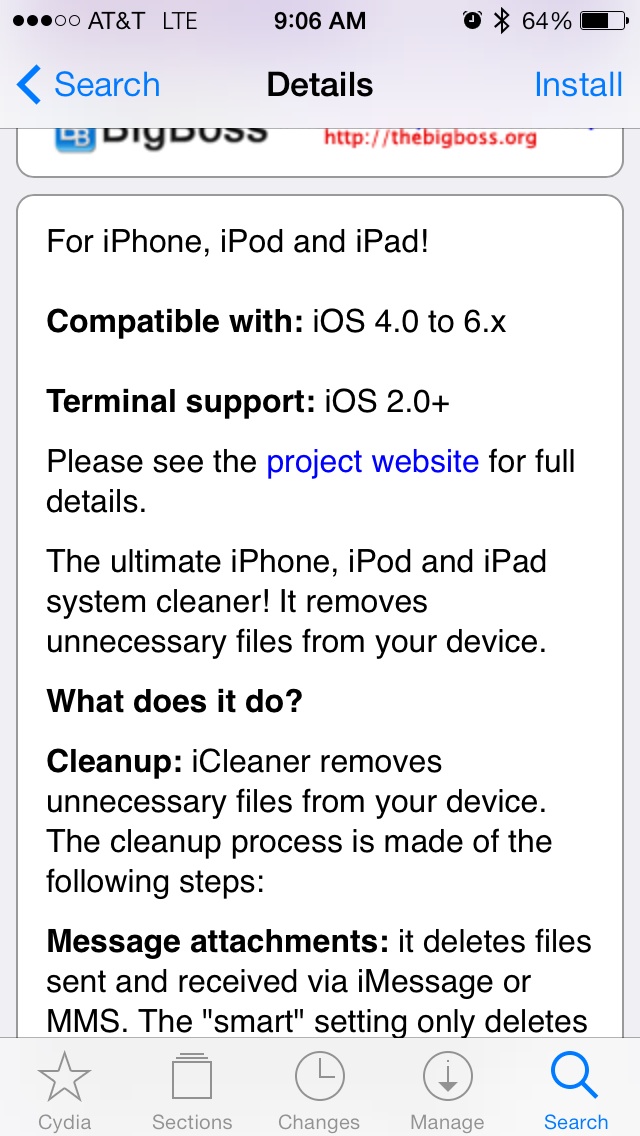Tap the AT&T LTE carrier signal indicator
640x1136 pixels.
[x=104, y=21]
